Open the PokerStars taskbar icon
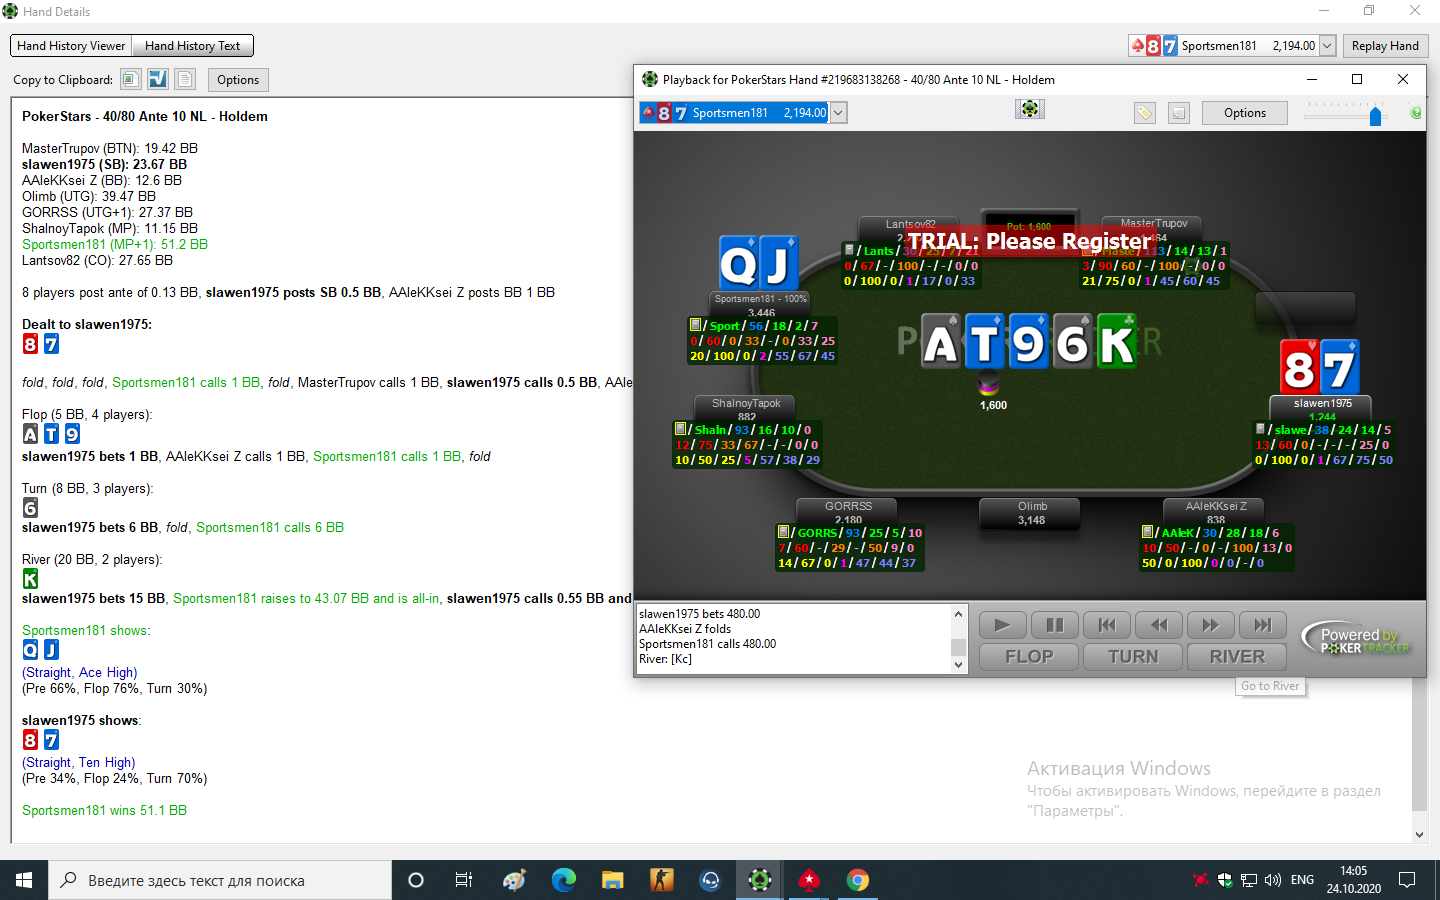 tap(809, 880)
